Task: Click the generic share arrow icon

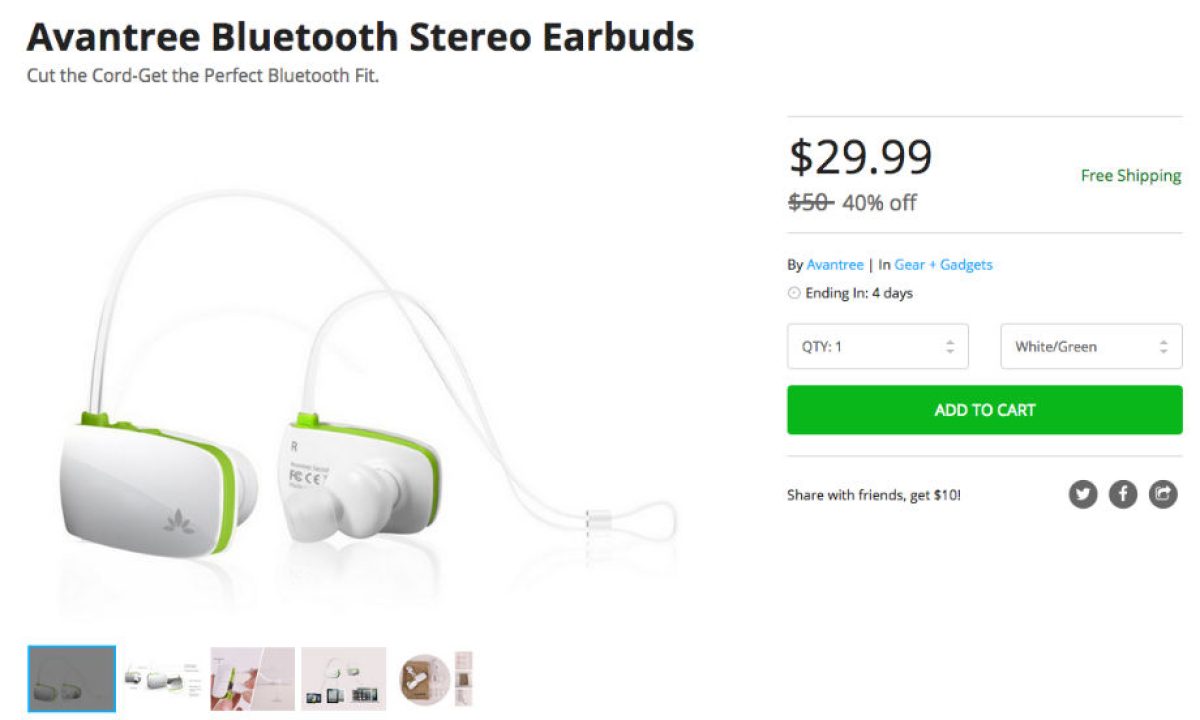Action: 1163,493
